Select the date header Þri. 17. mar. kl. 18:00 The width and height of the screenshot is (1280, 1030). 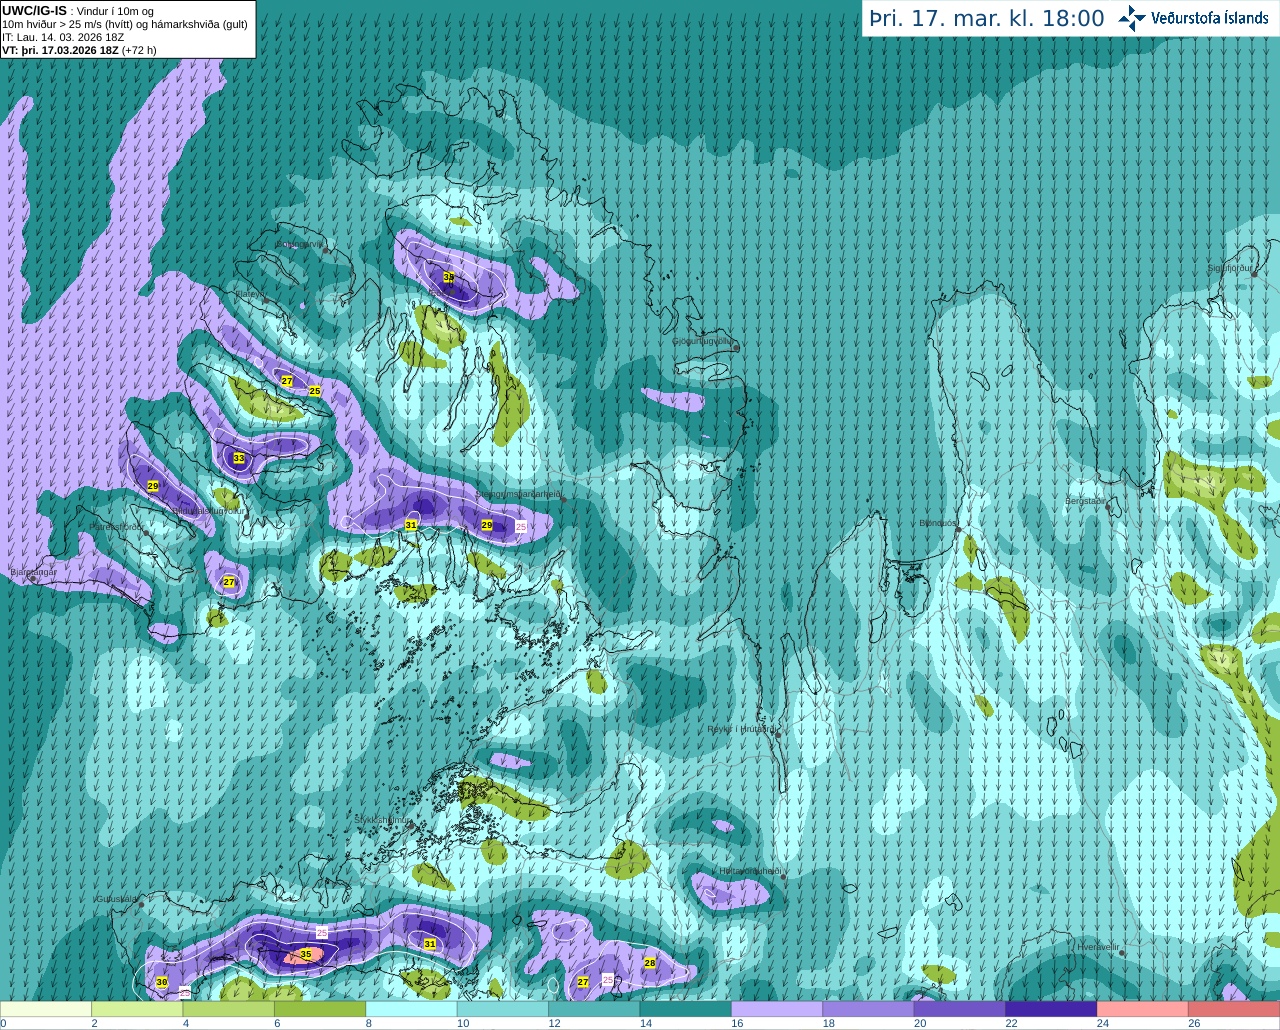click(x=987, y=19)
